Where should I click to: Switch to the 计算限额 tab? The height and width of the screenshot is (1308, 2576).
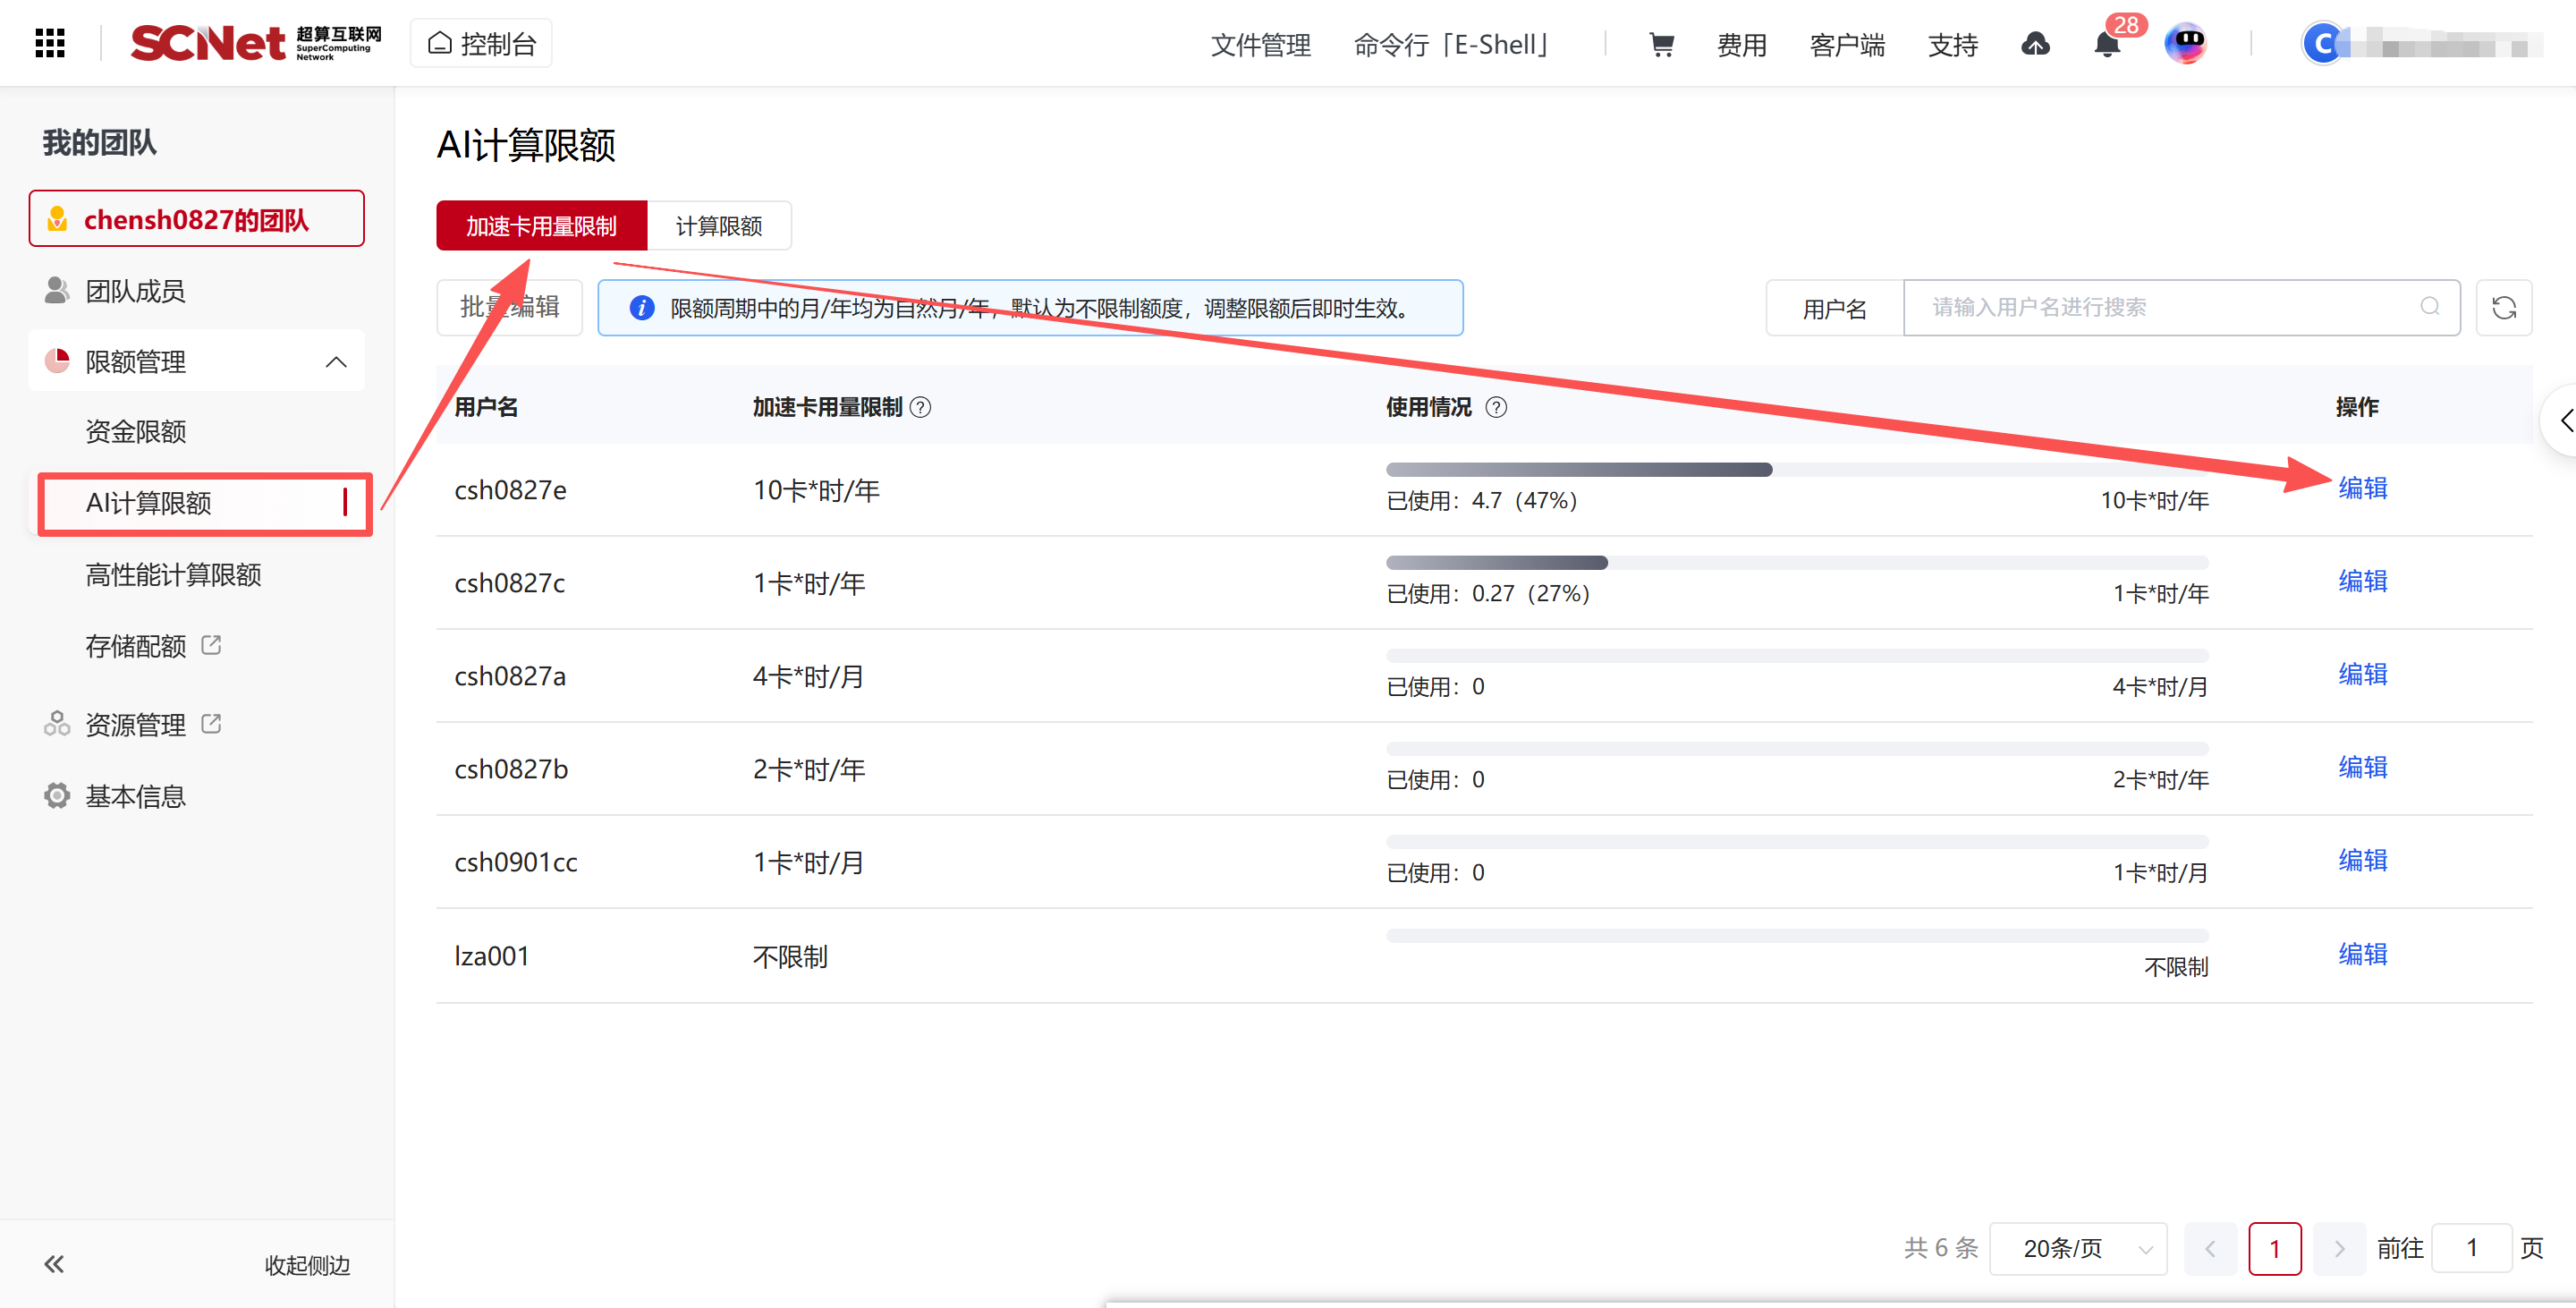click(719, 226)
